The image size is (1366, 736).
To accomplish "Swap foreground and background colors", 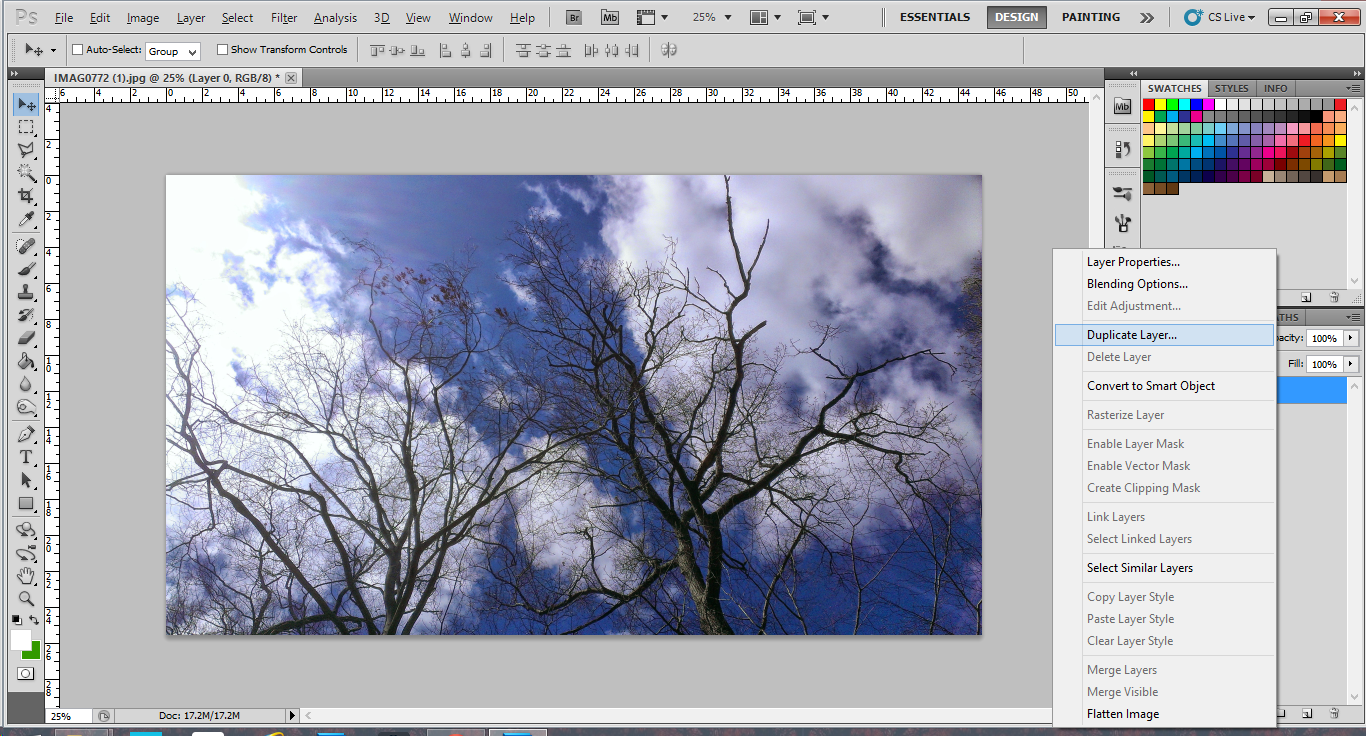I will pos(36,621).
